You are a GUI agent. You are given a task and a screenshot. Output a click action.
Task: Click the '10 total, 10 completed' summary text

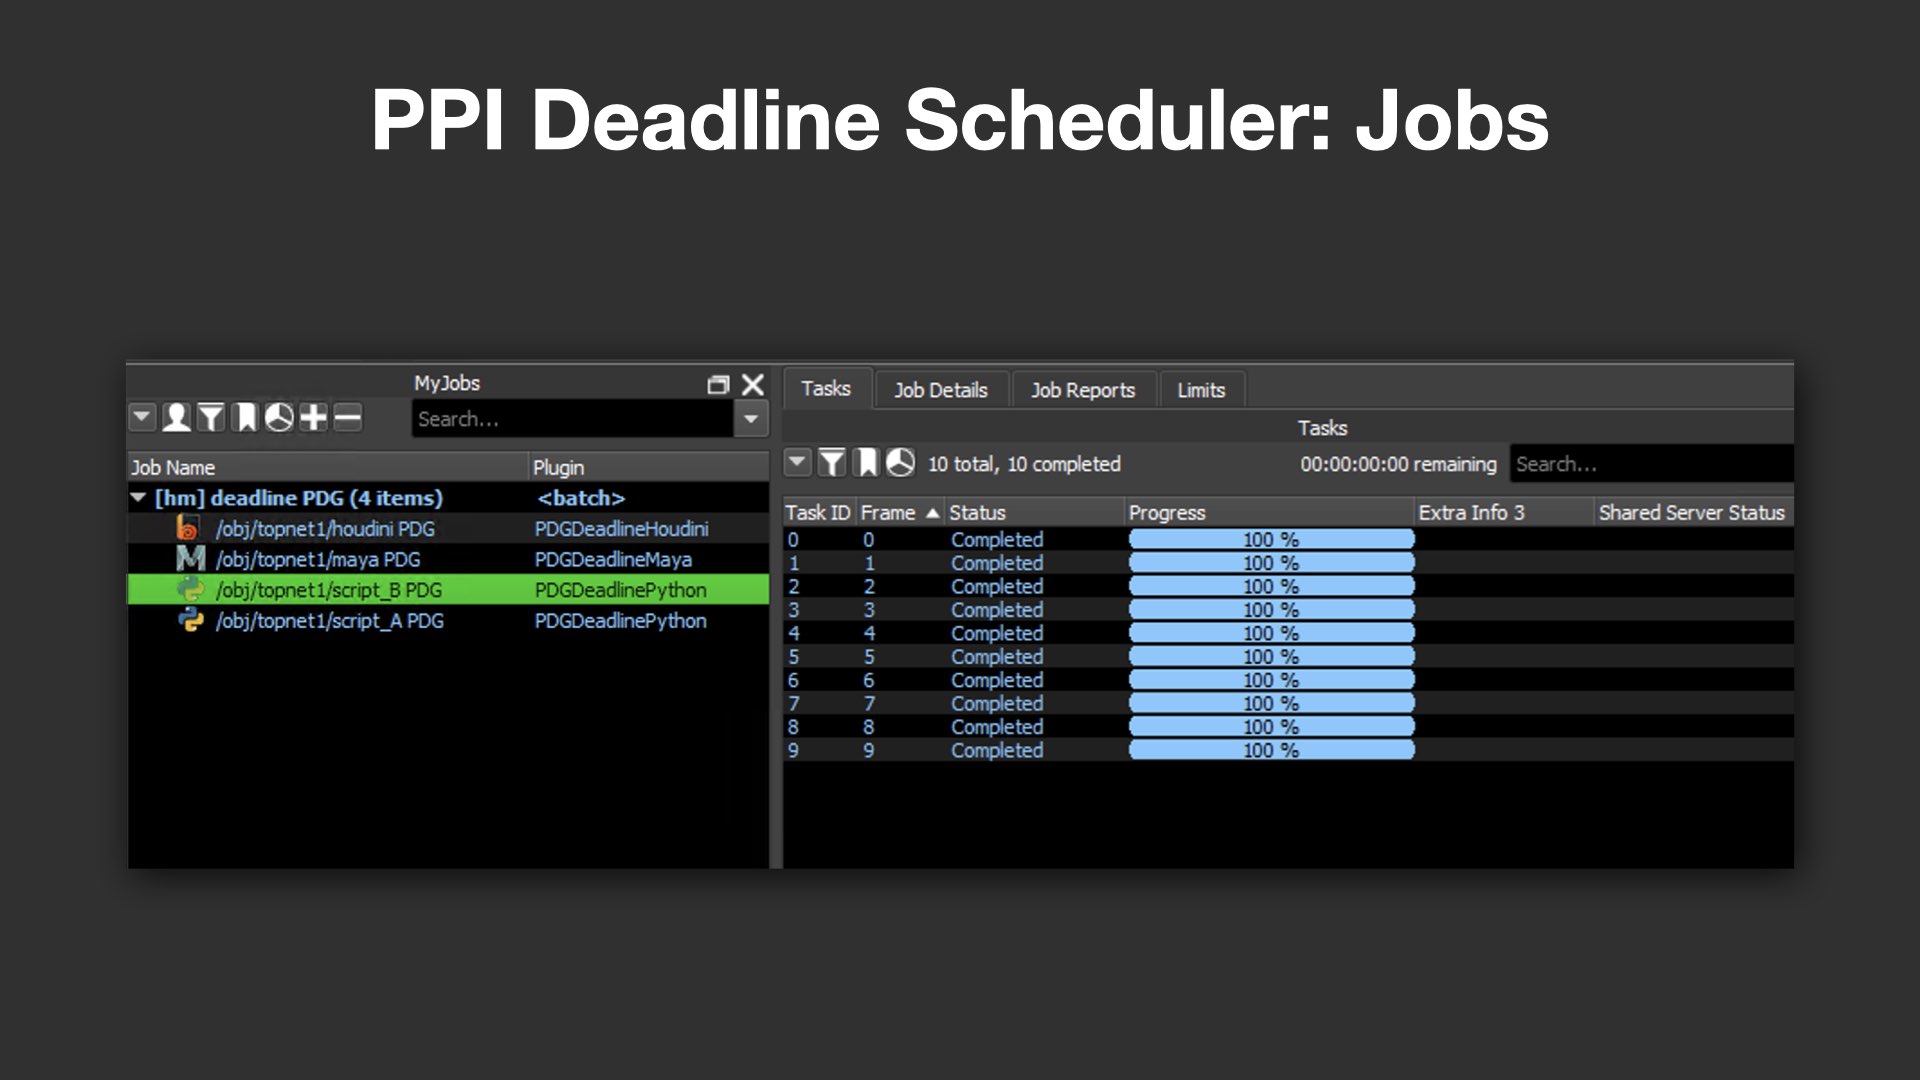(1024, 464)
